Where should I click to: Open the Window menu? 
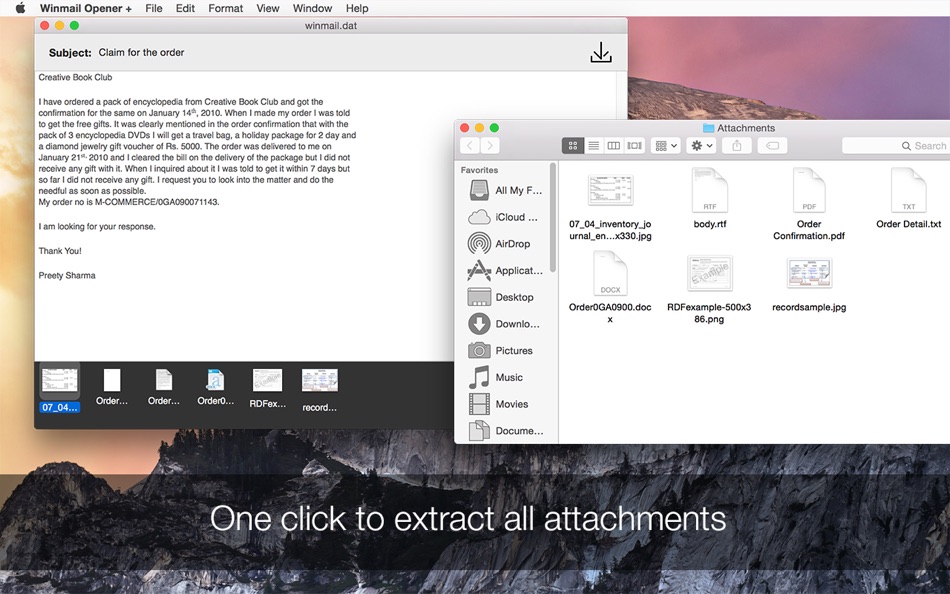312,8
